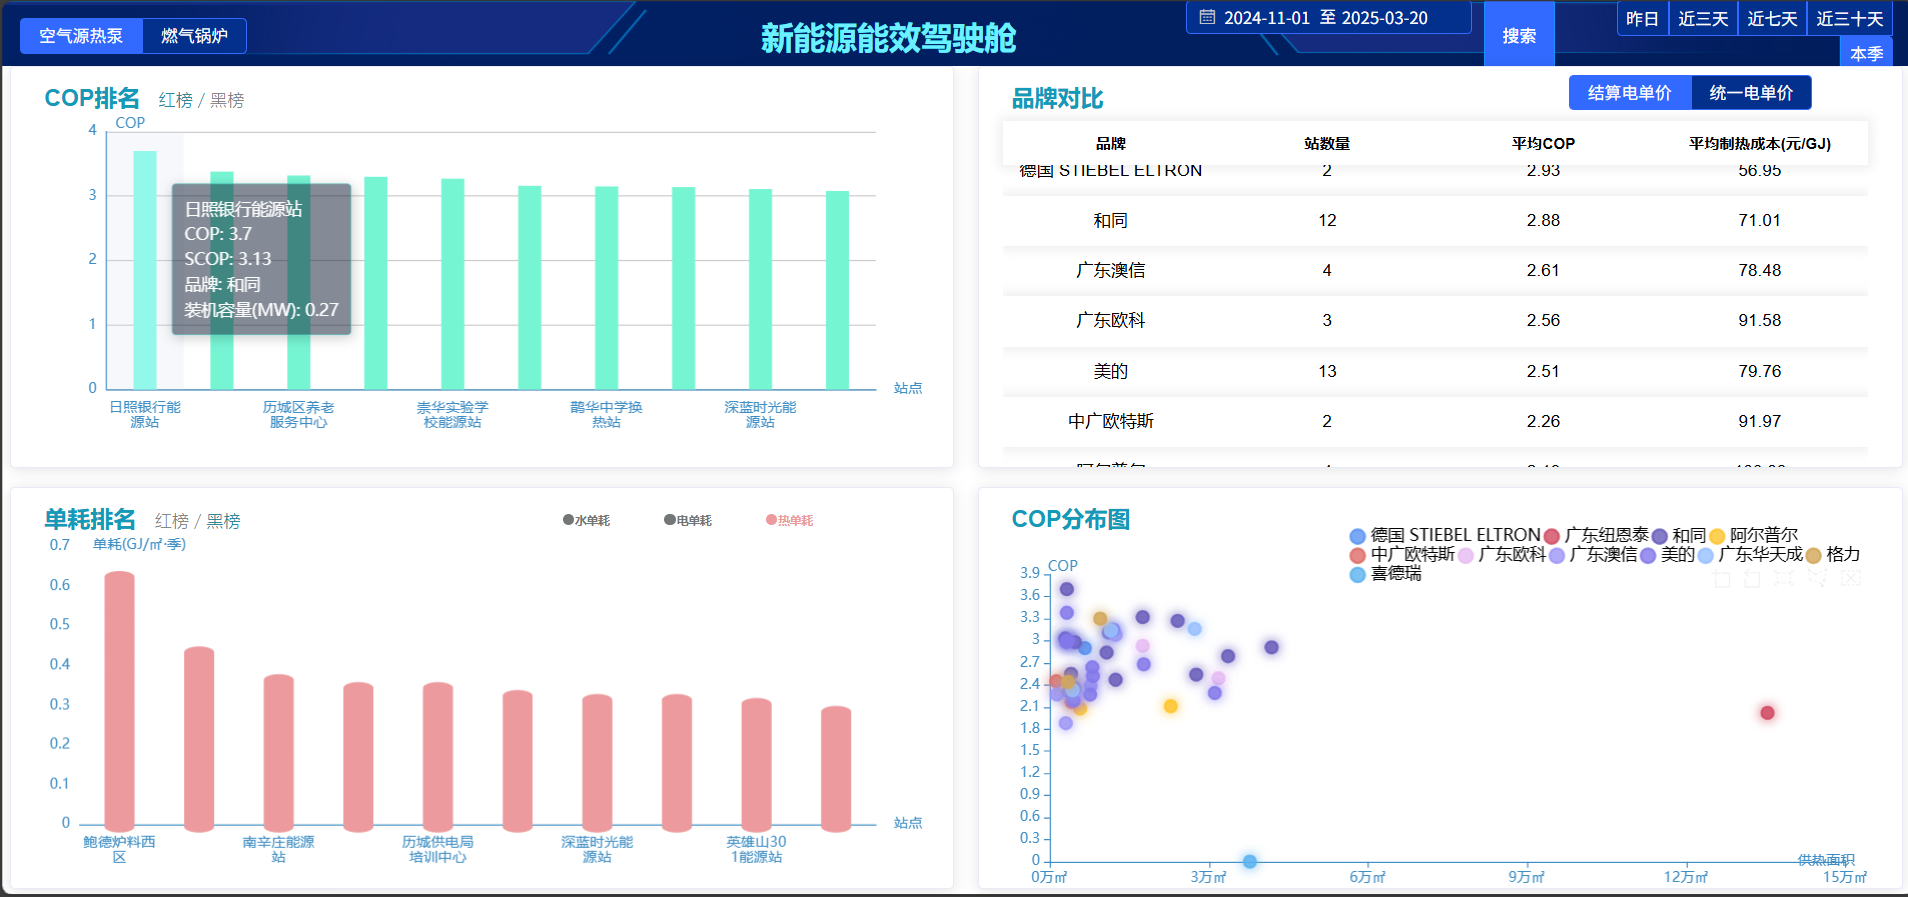Toggle the 广东华天成 legend series
The image size is (1908, 897).
click(1750, 554)
